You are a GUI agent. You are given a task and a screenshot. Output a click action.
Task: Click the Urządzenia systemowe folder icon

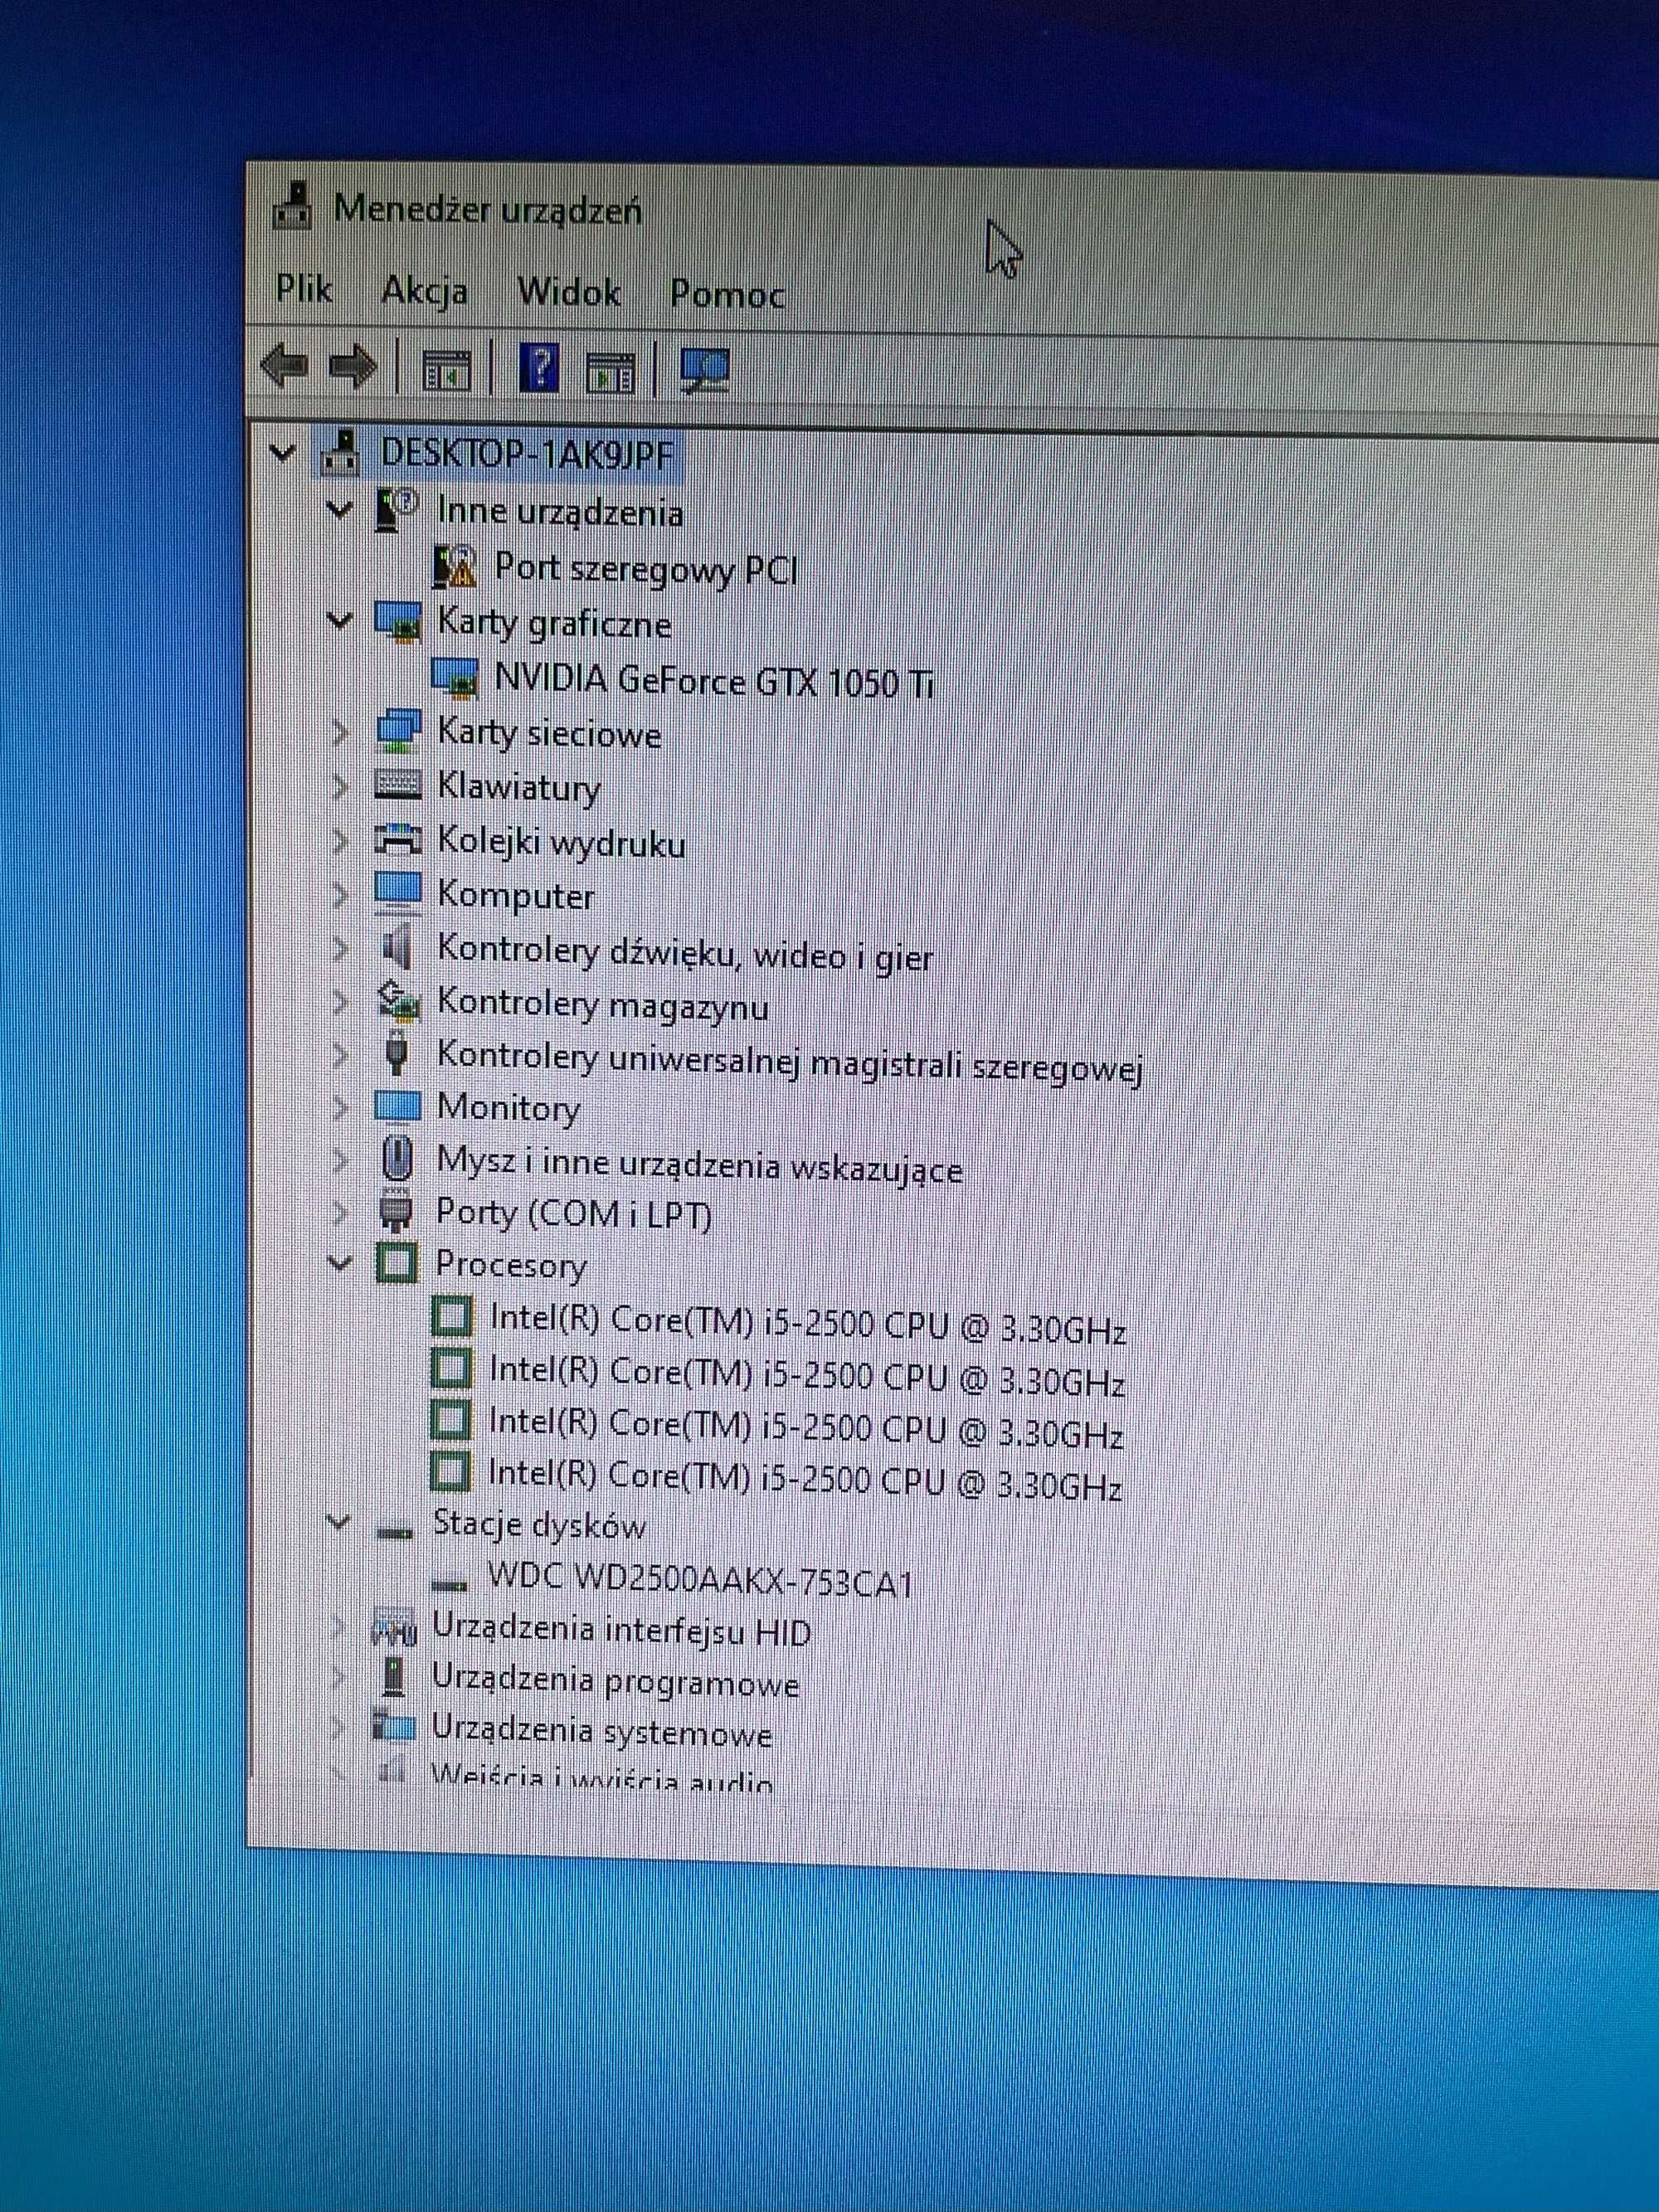[x=393, y=1726]
